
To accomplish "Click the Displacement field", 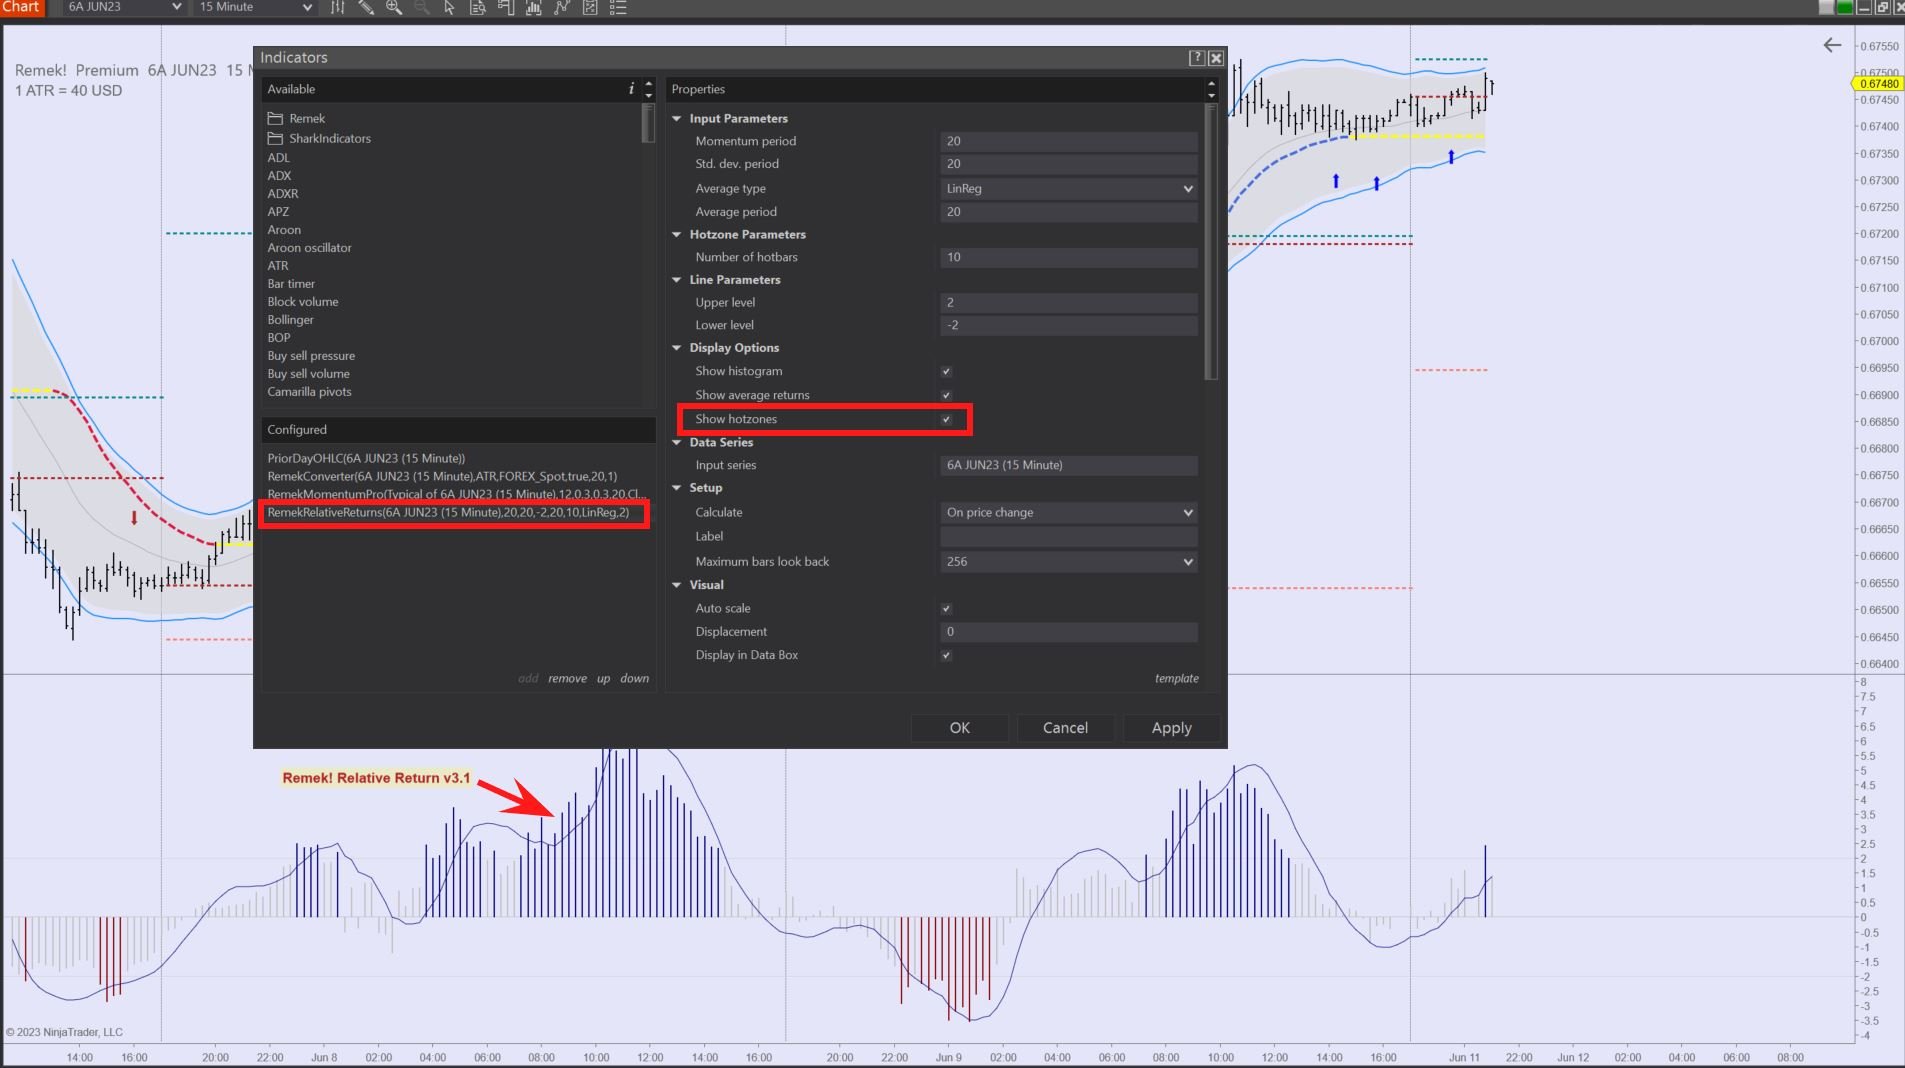I will tap(1069, 632).
